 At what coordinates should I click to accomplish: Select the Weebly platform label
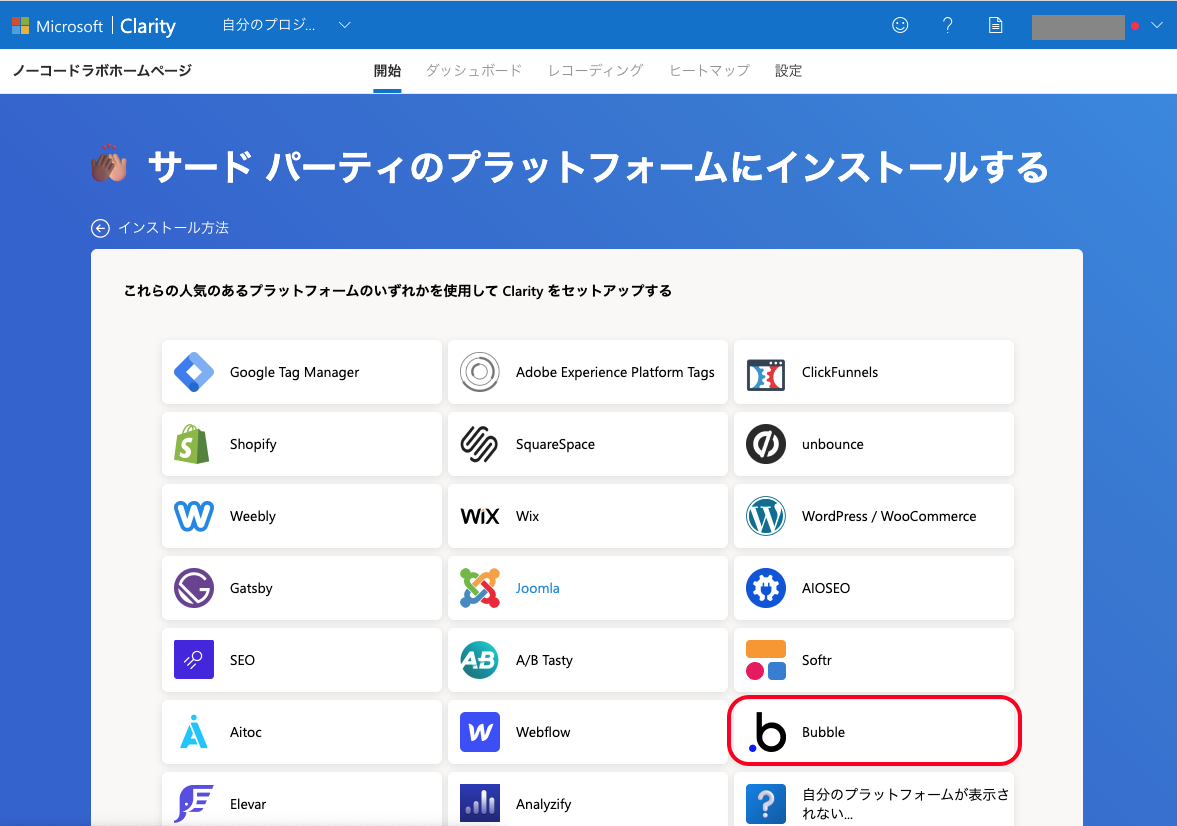pyautogui.click(x=252, y=516)
